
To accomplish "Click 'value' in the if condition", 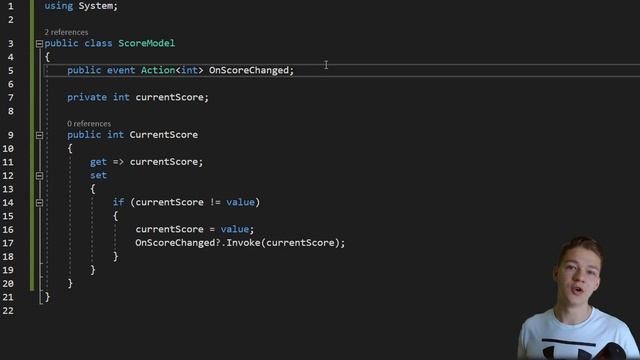I will (x=240, y=202).
